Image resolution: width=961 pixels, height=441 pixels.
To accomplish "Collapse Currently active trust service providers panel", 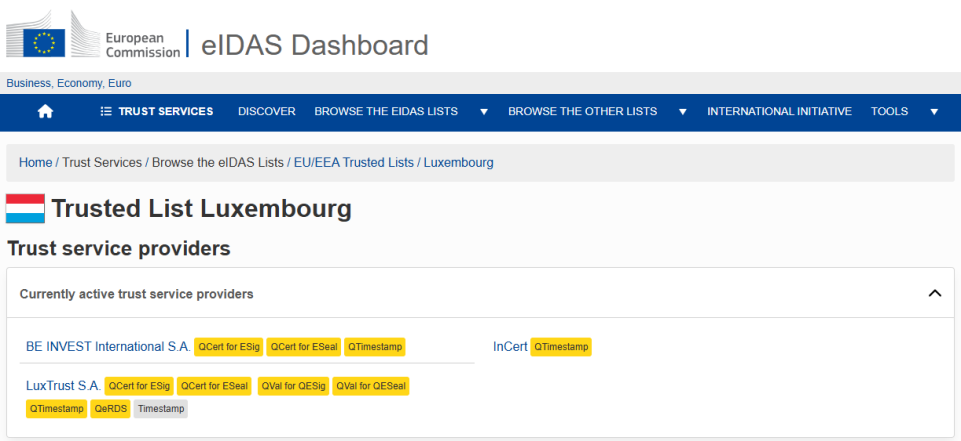I will [x=935, y=294].
